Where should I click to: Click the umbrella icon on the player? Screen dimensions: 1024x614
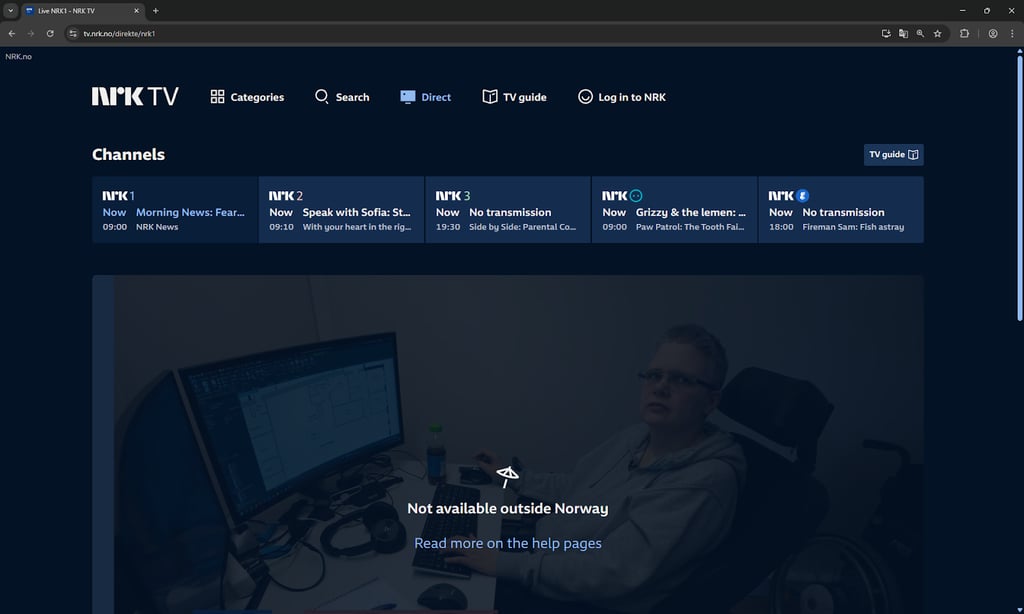click(507, 477)
